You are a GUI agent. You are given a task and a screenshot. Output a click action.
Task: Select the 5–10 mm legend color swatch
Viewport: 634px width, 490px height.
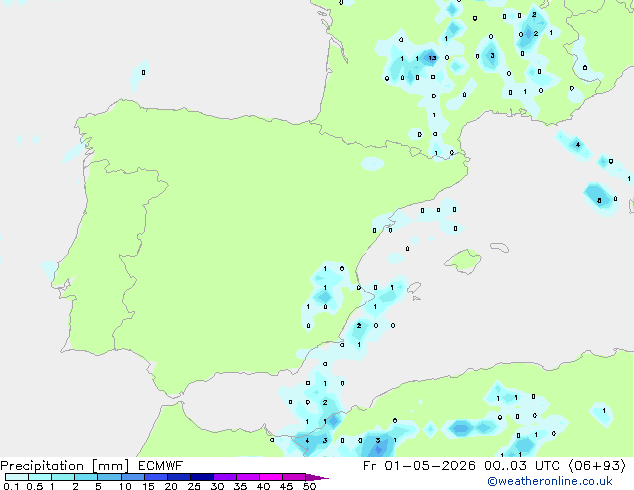click(x=109, y=477)
